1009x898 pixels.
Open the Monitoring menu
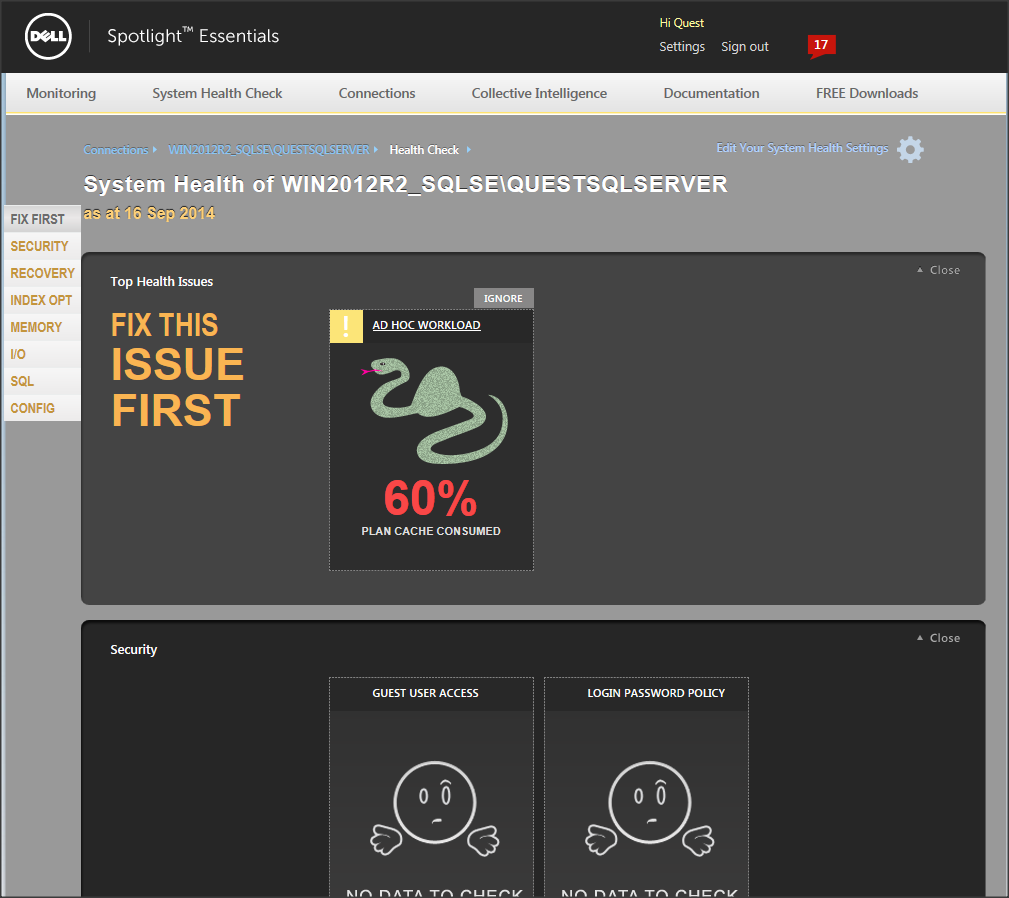[61, 93]
